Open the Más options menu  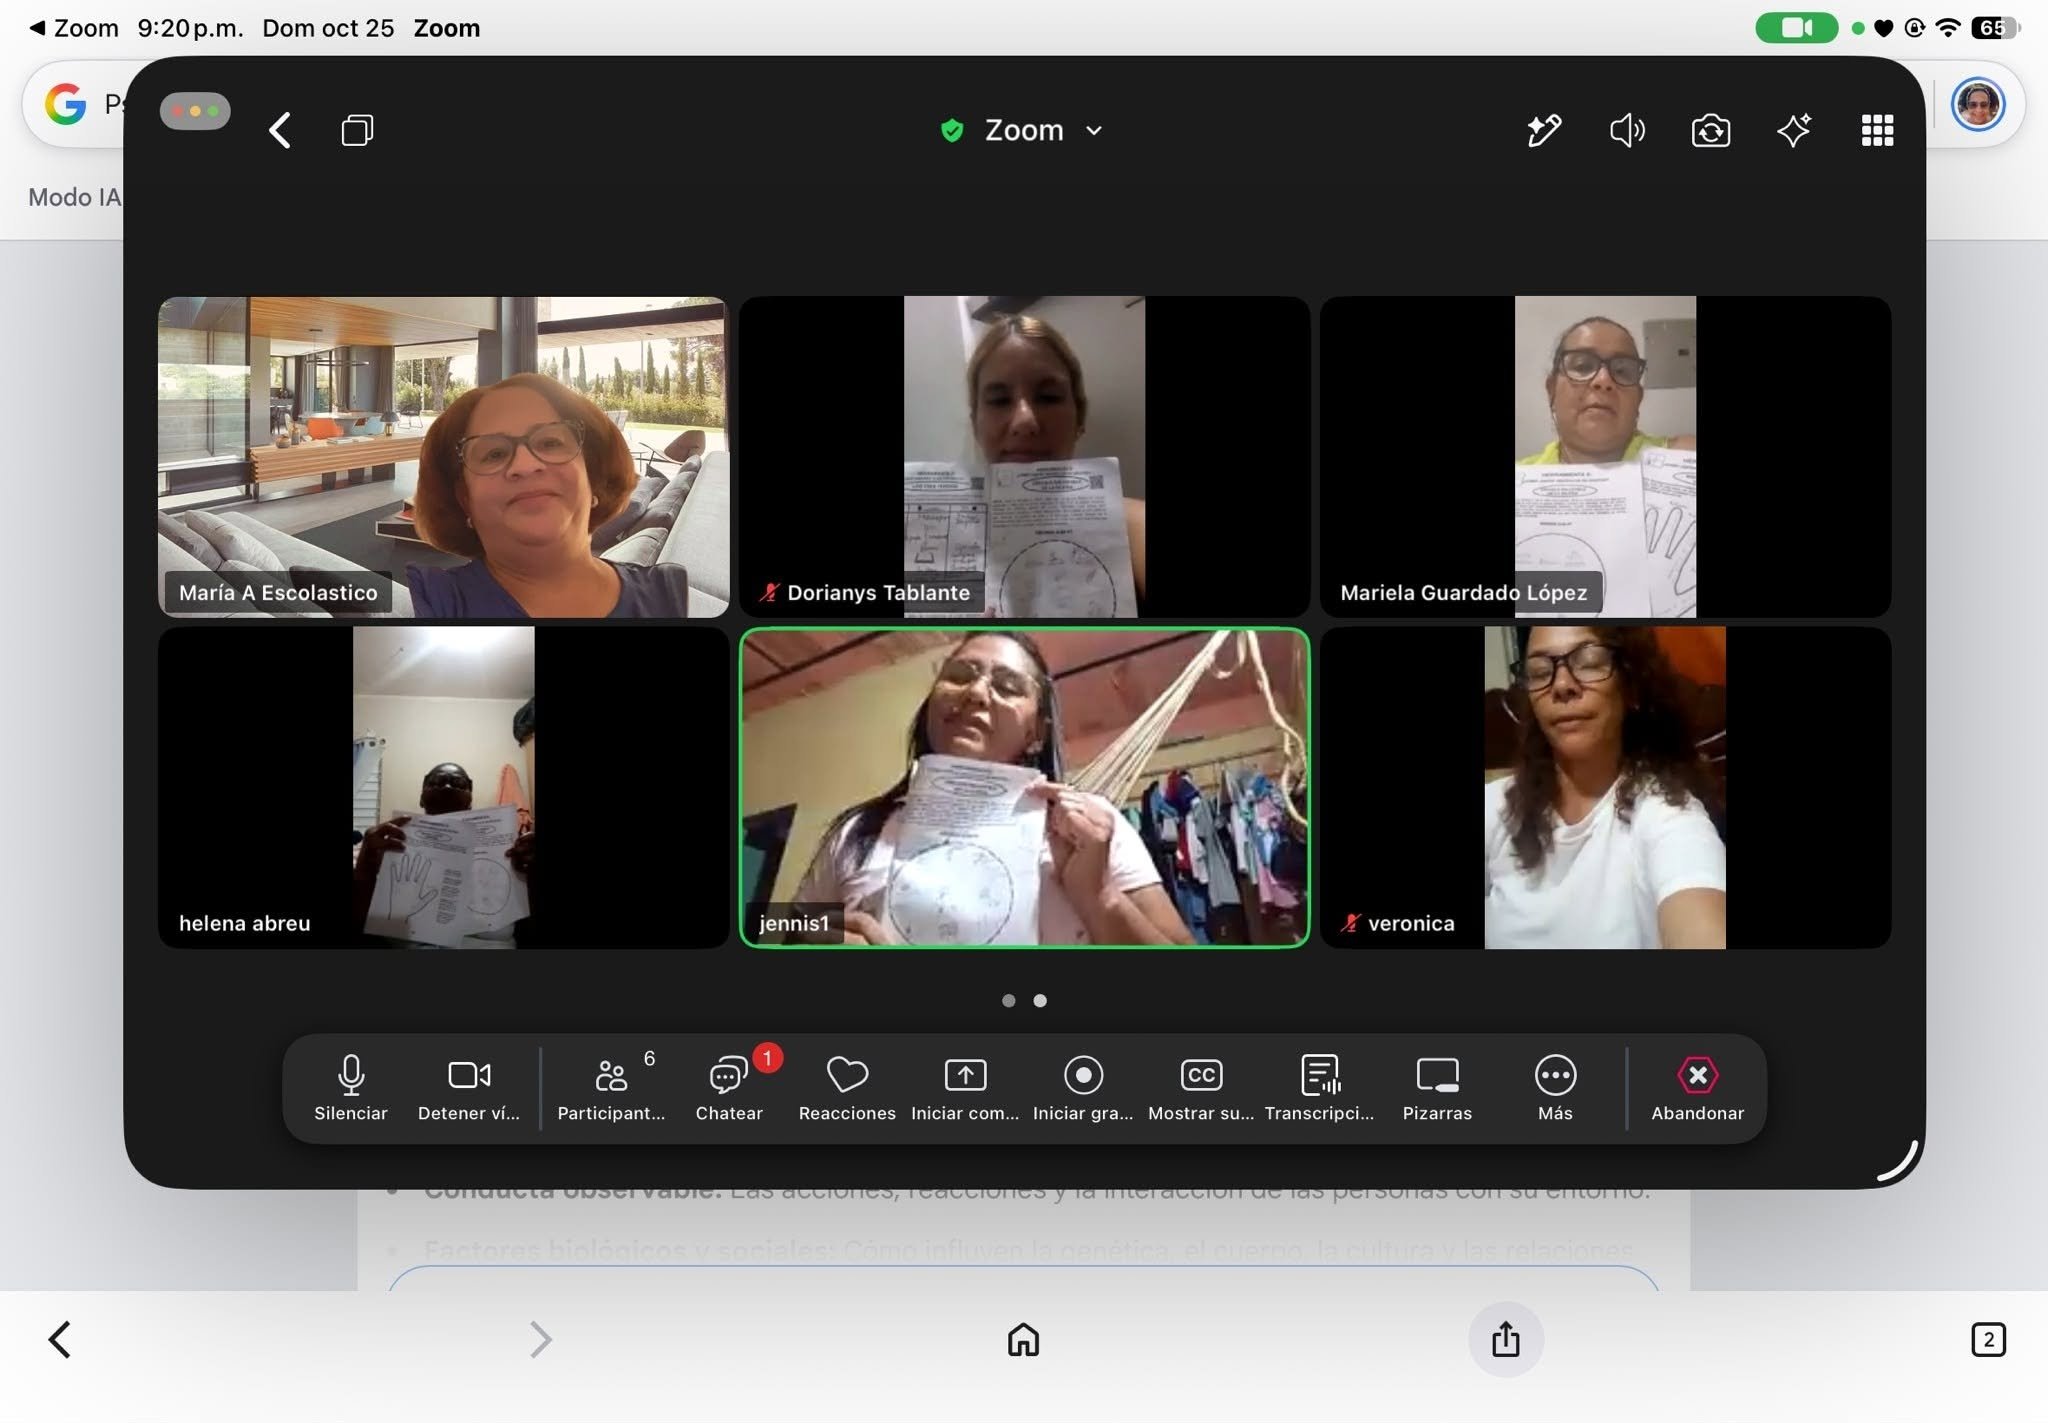pos(1555,1088)
